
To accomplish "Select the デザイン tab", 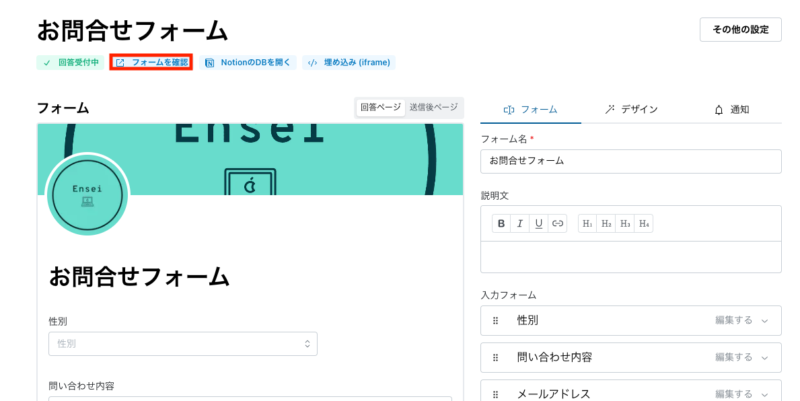I will pos(631,110).
